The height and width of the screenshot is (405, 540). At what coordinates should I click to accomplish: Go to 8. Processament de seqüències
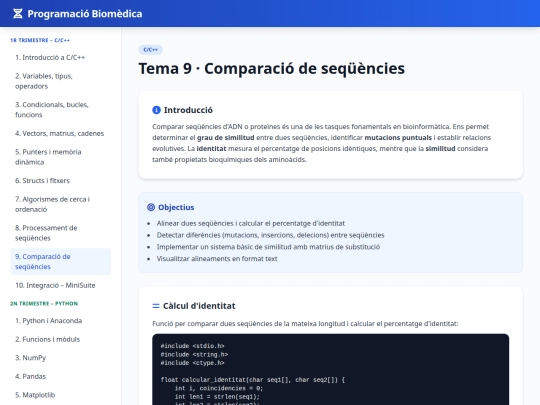click(x=61, y=233)
